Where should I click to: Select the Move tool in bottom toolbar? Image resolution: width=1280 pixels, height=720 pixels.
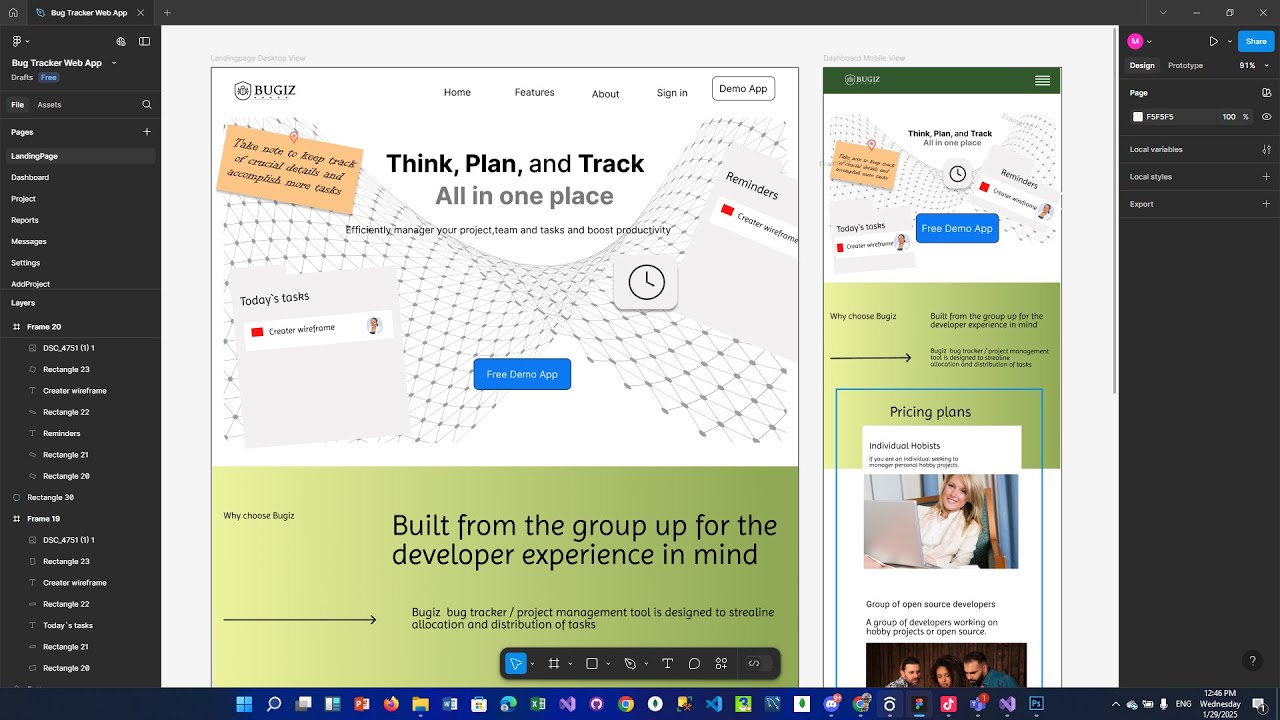pos(516,664)
